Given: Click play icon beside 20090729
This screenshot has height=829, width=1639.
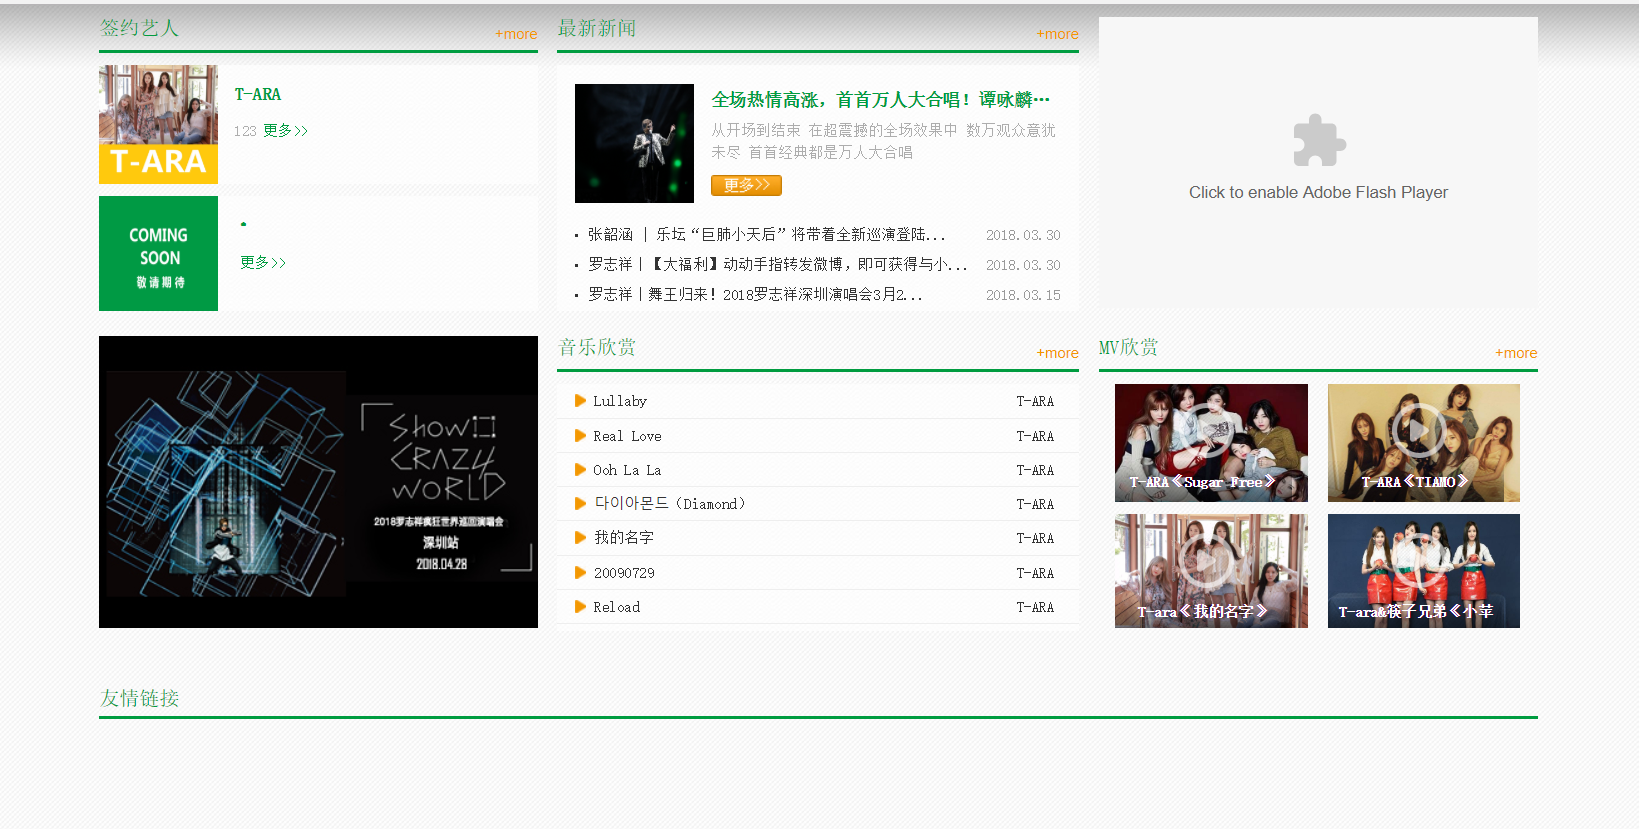Looking at the screenshot, I should 580,573.
